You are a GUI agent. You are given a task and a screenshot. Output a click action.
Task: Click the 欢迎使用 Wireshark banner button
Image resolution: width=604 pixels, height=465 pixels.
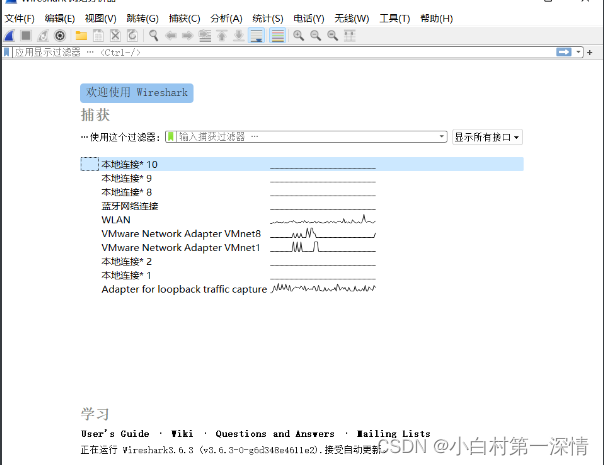[x=137, y=93]
